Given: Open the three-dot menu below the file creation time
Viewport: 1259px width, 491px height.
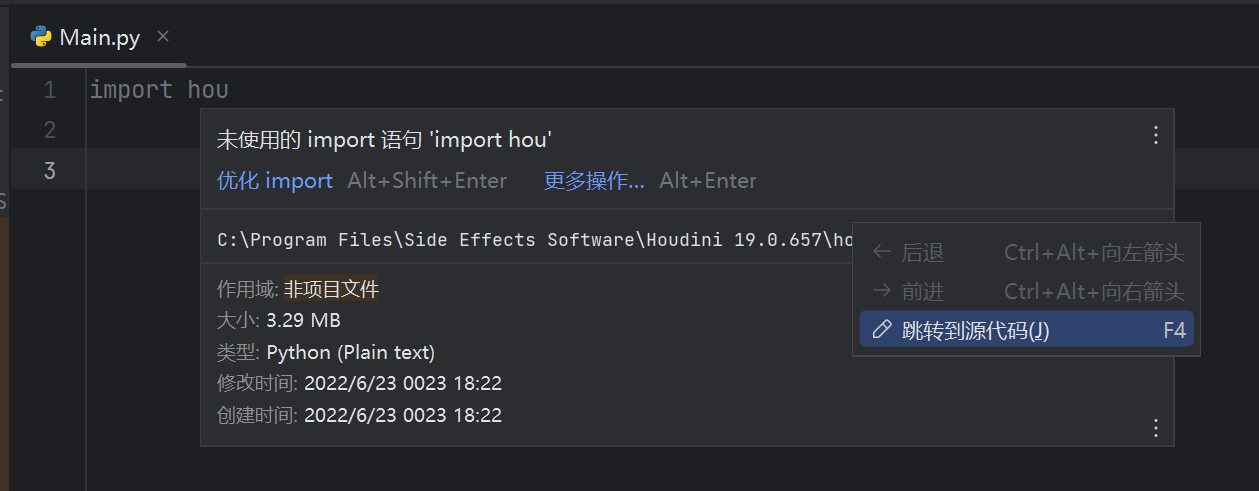Looking at the screenshot, I should (1155, 428).
